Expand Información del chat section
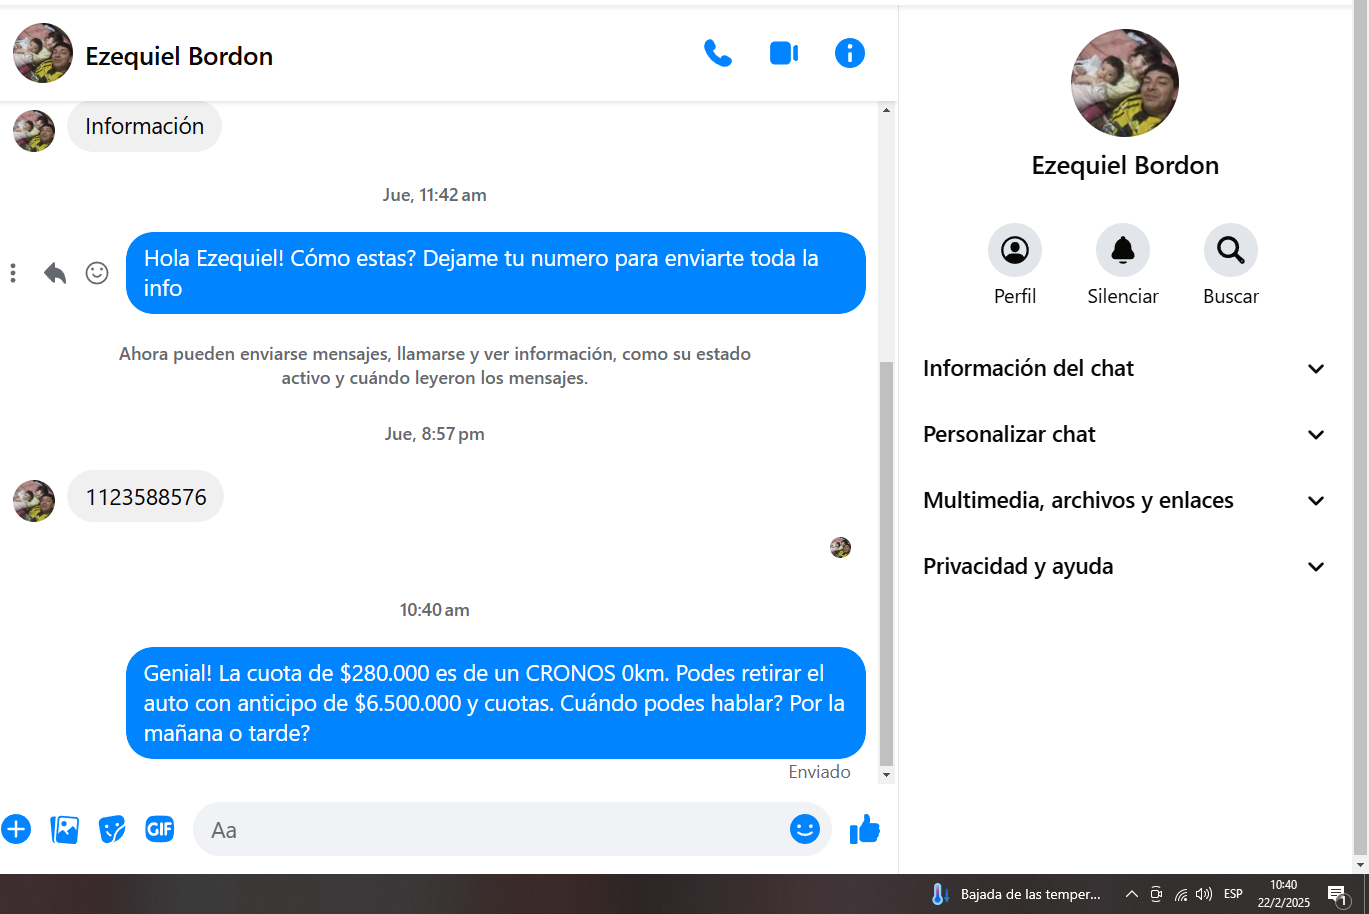This screenshot has height=914, width=1369. coord(1125,368)
